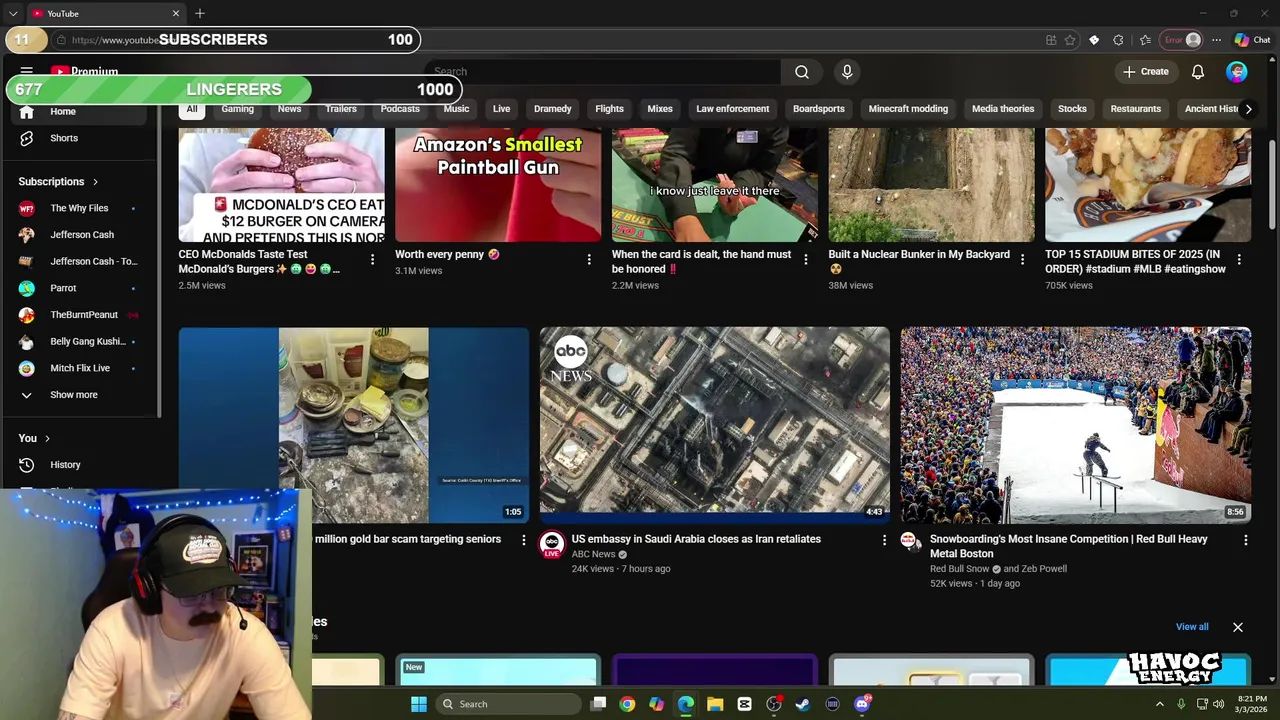
Task: Select the Minecraft modding chip
Action: click(908, 109)
